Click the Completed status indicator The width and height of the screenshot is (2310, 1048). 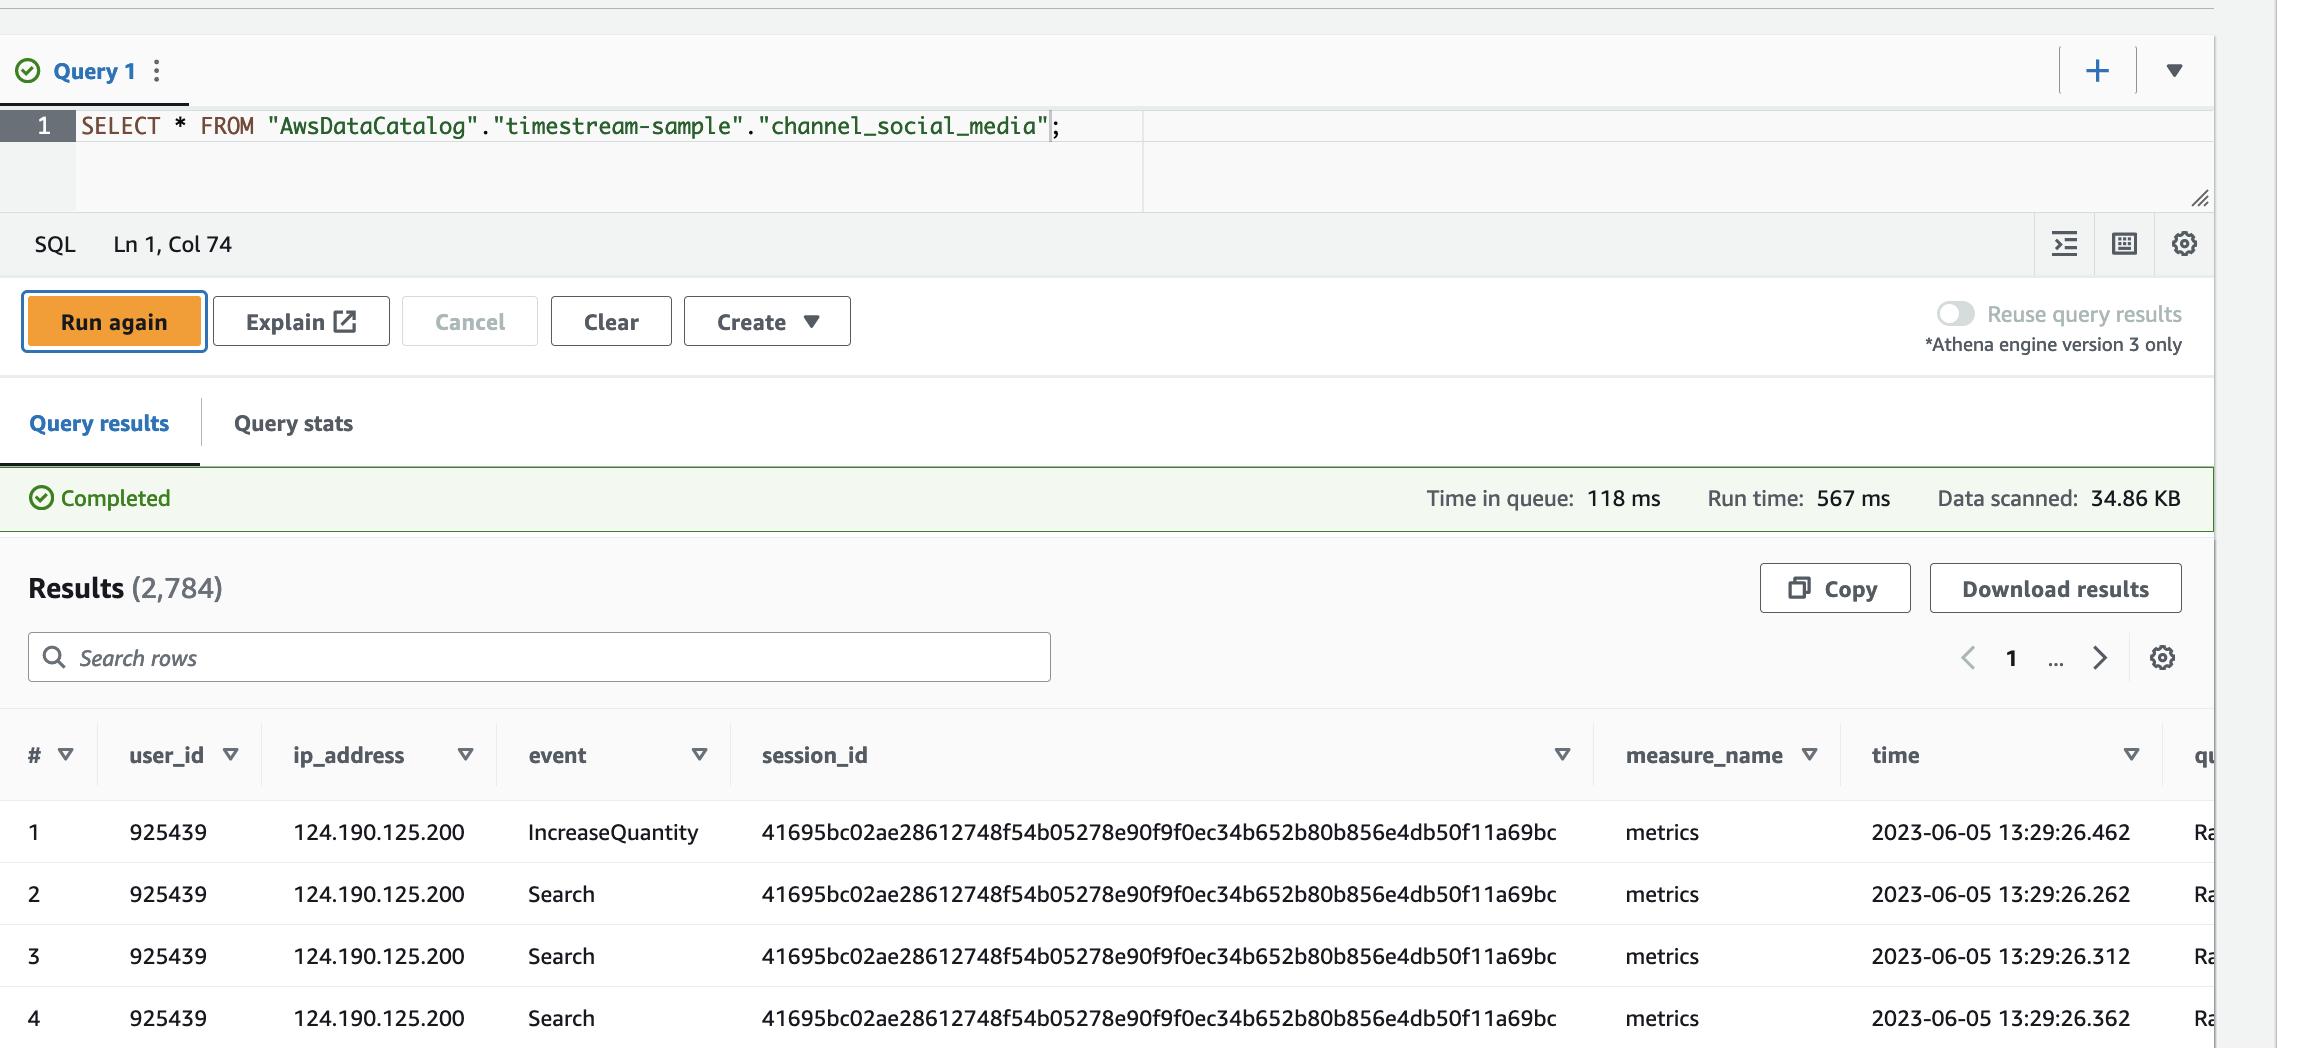tap(100, 498)
